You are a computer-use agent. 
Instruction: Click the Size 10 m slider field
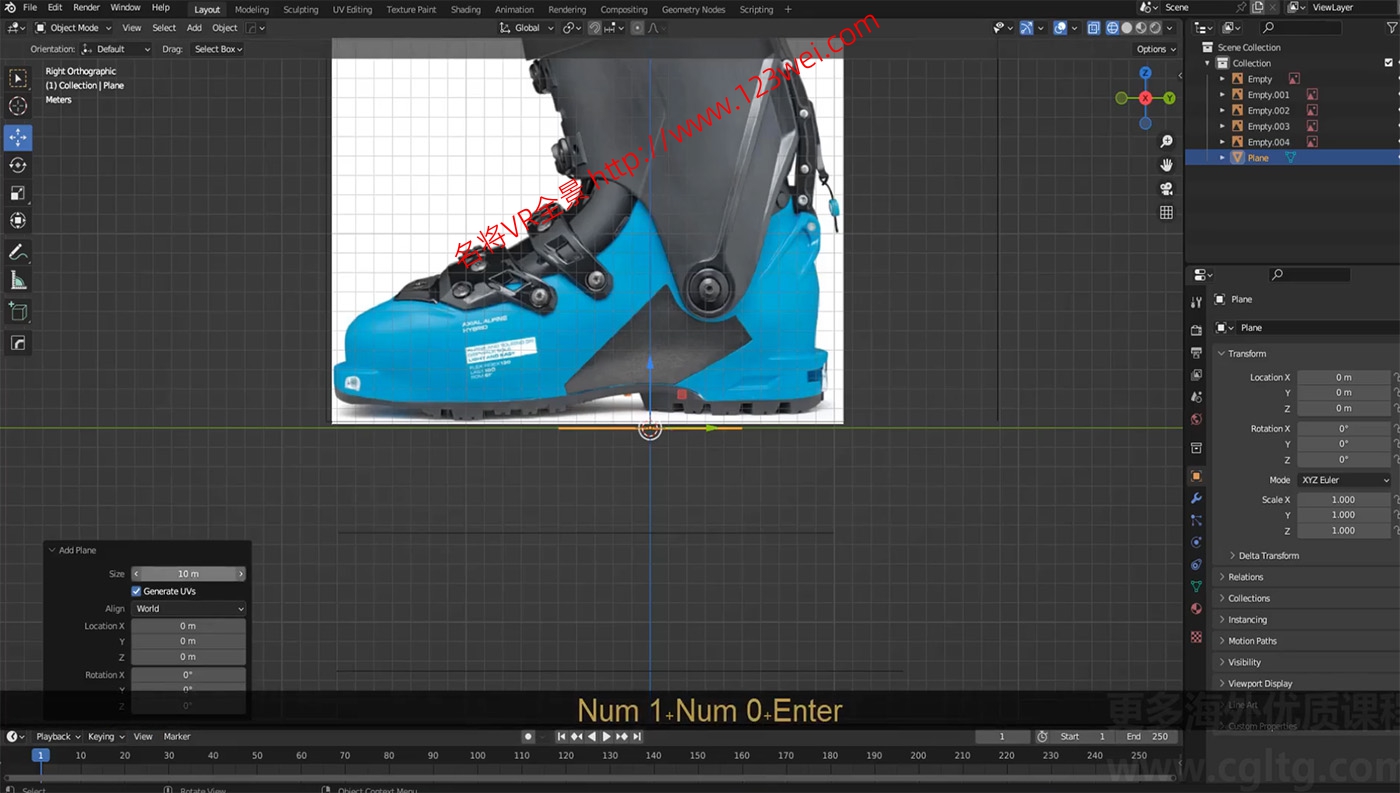[x=188, y=574]
